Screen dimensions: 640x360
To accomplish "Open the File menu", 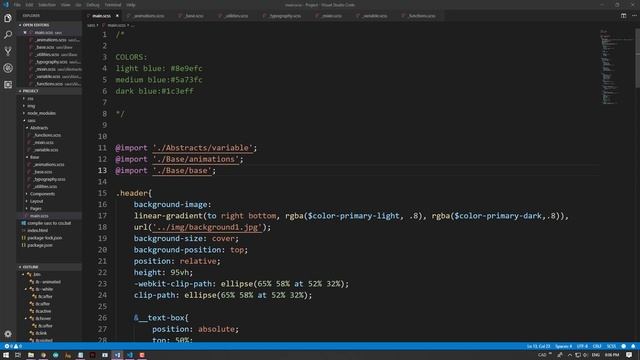I will 17,5.
